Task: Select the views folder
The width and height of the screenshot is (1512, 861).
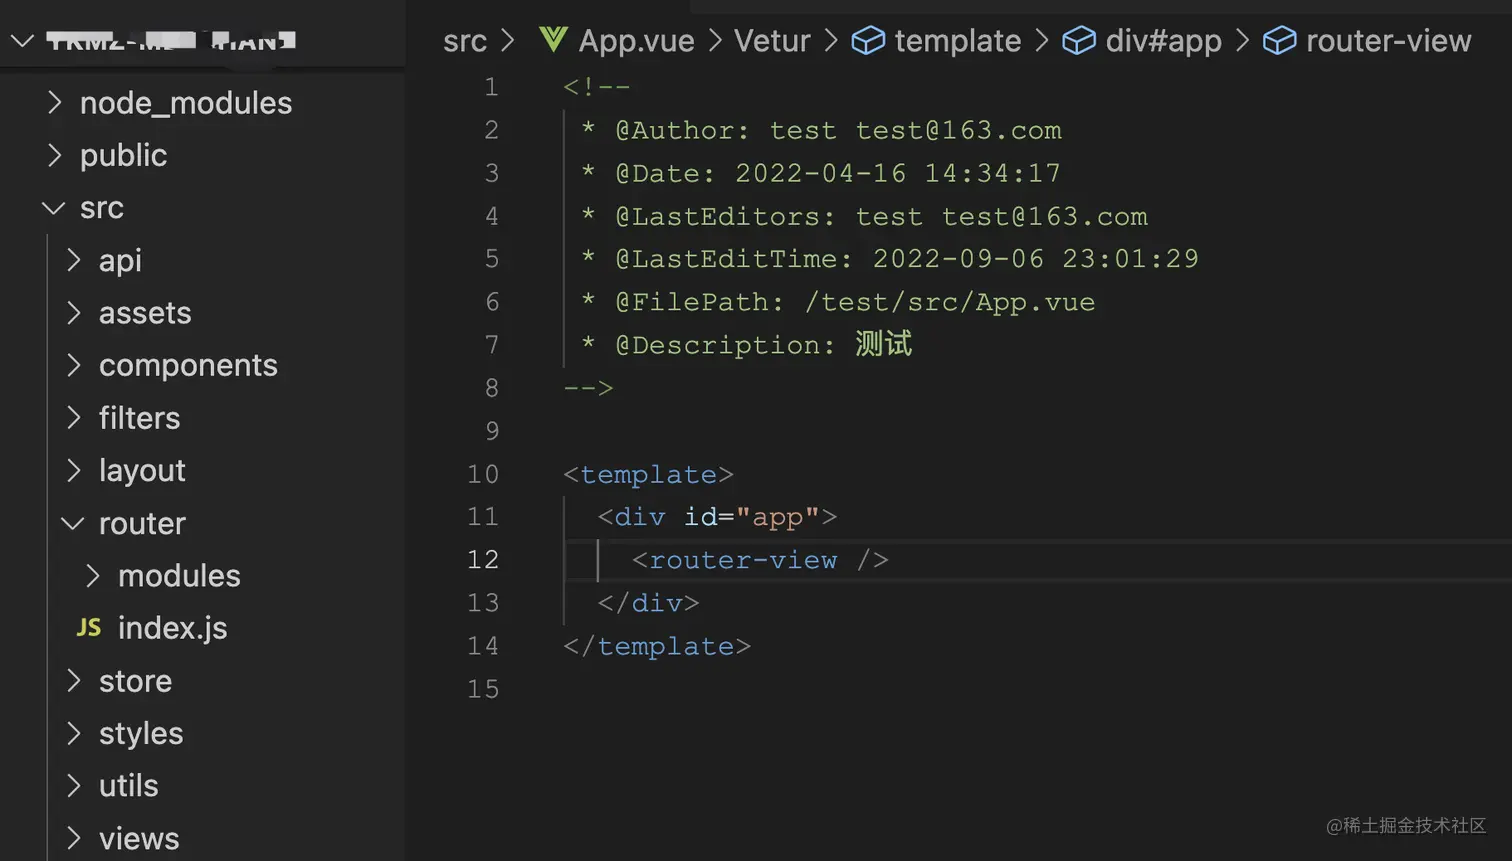Action: [x=139, y=839]
